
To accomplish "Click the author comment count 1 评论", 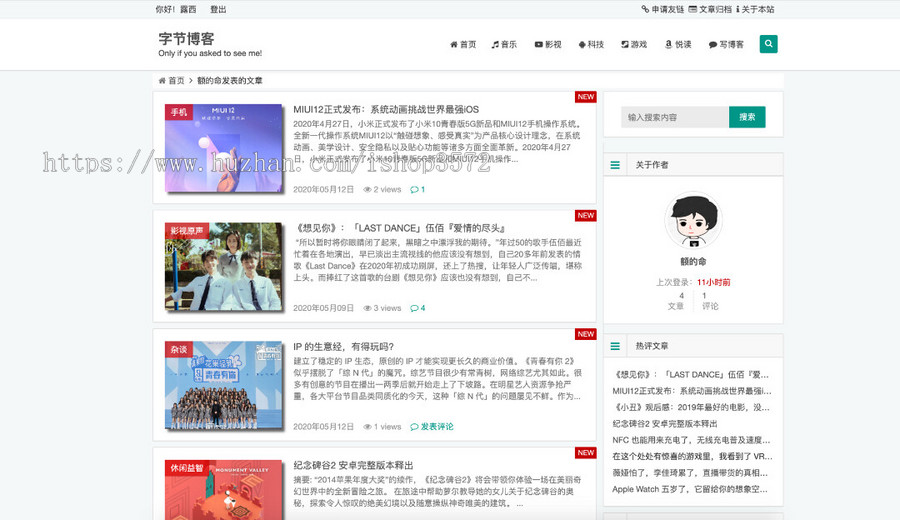I will 710,301.
